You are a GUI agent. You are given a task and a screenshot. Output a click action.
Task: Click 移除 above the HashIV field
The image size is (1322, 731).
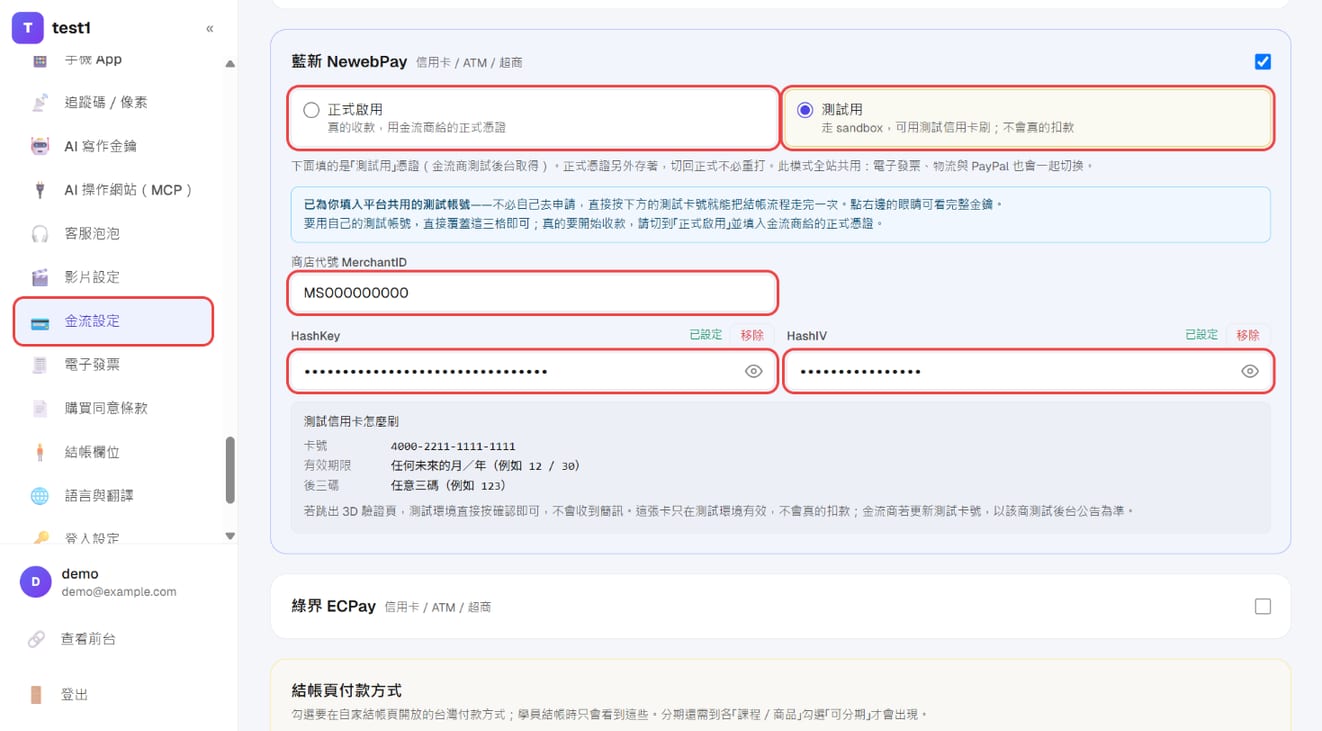[1248, 335]
